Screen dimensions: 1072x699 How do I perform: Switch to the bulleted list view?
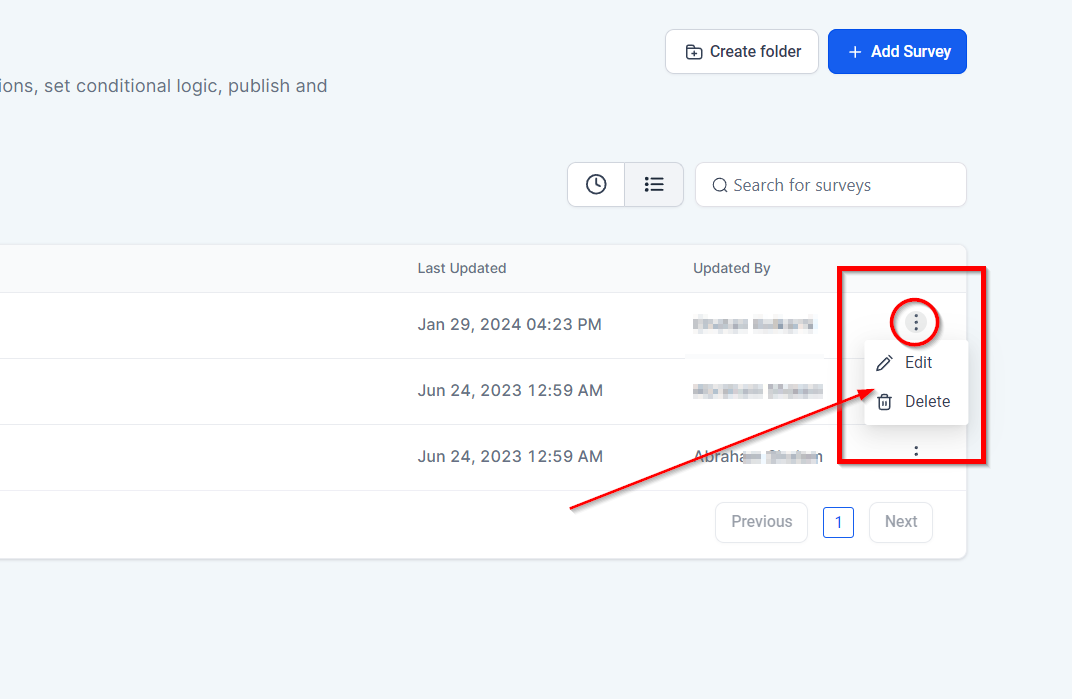click(654, 185)
